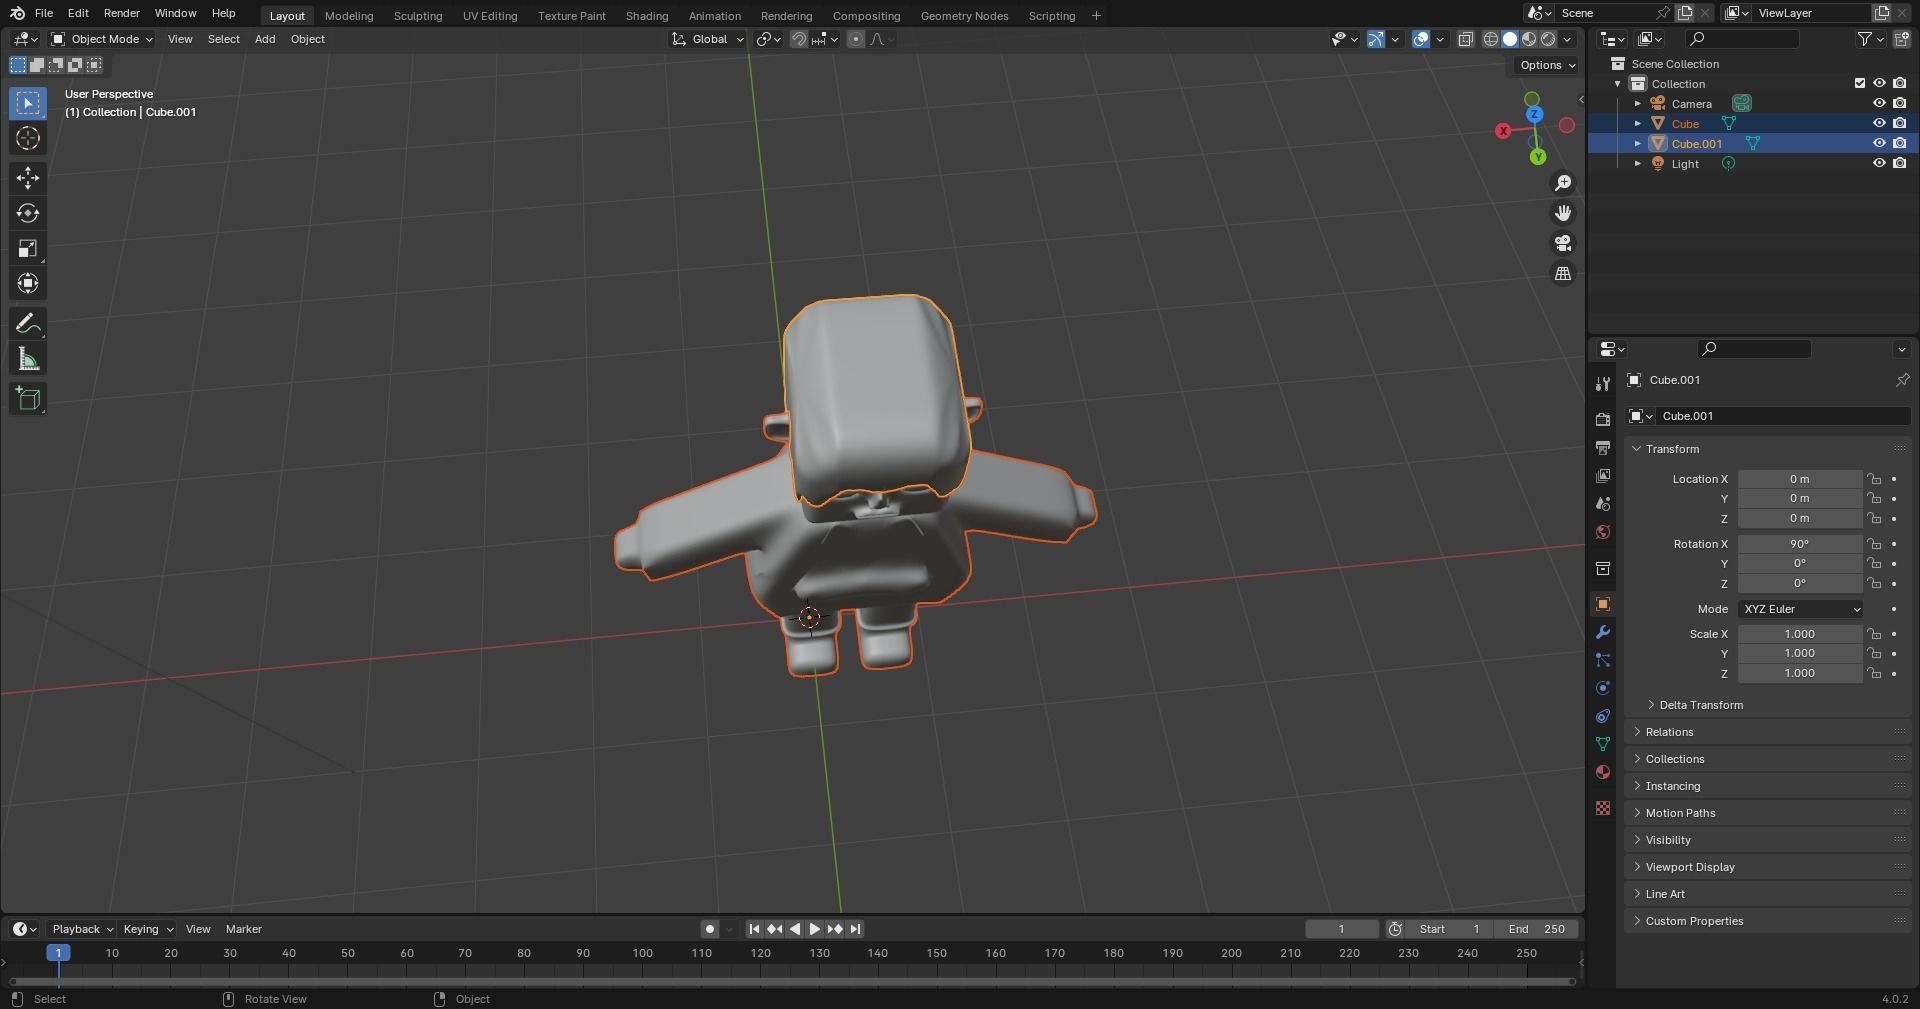Click the zoom magnifier viewport icon

(1562, 183)
